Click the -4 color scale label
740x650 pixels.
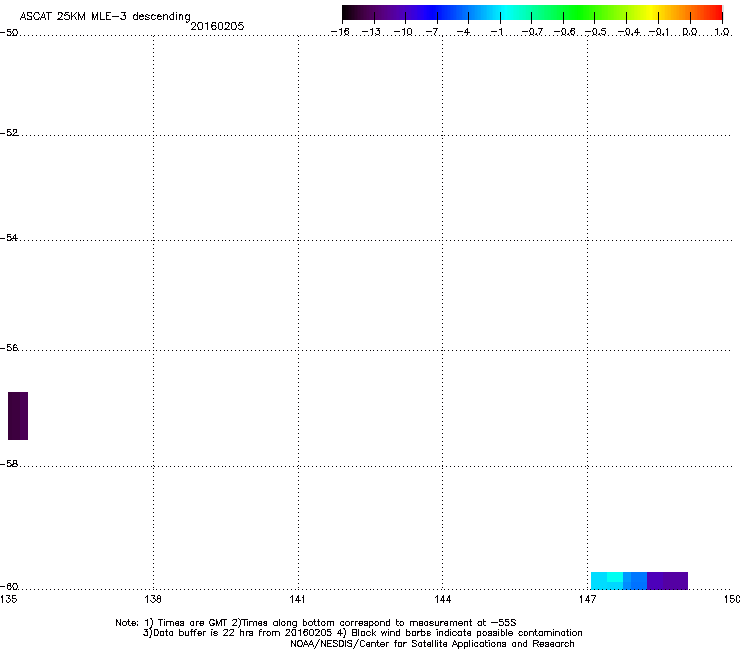click(464, 32)
